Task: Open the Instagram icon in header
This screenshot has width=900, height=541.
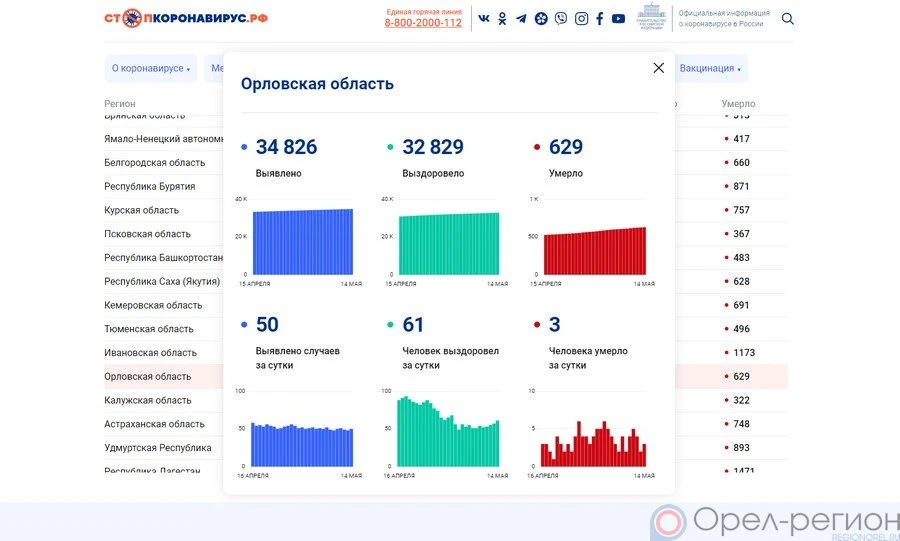Action: (581, 19)
